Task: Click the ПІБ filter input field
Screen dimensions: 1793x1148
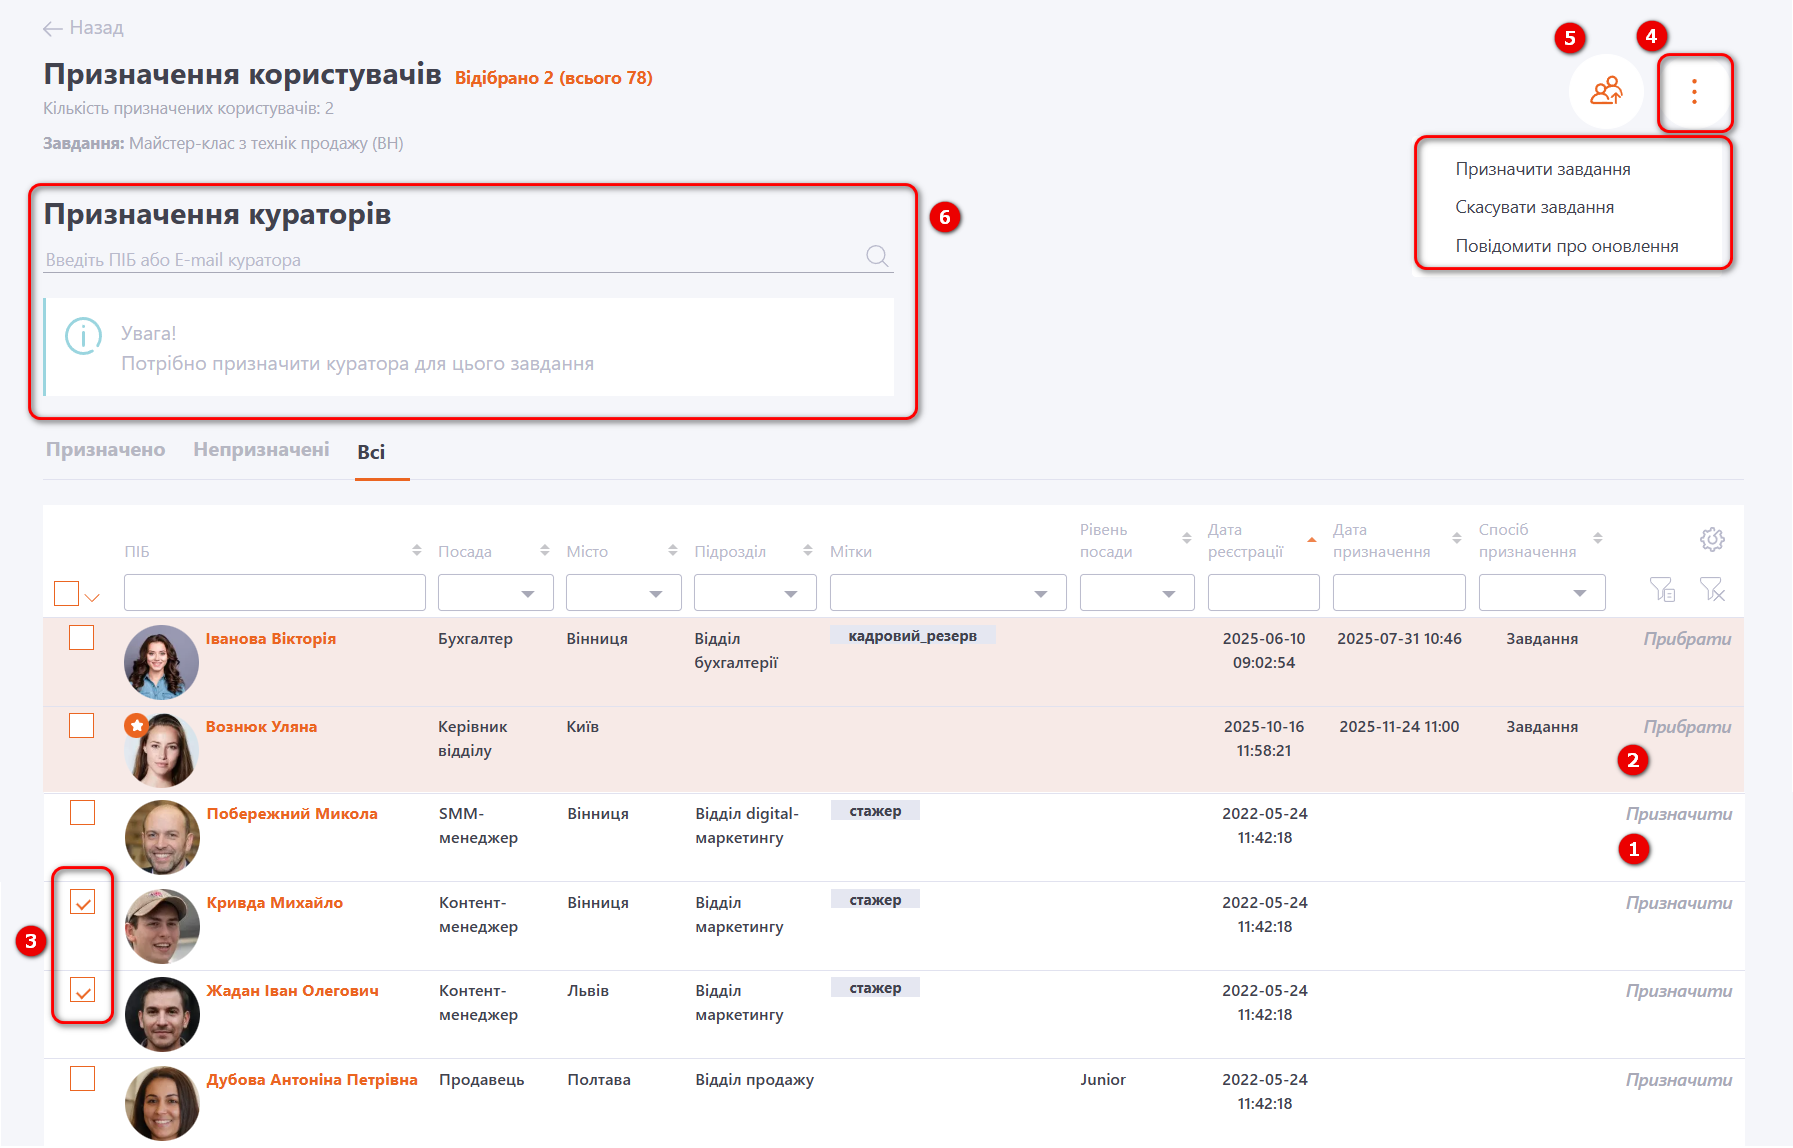Action: (274, 593)
